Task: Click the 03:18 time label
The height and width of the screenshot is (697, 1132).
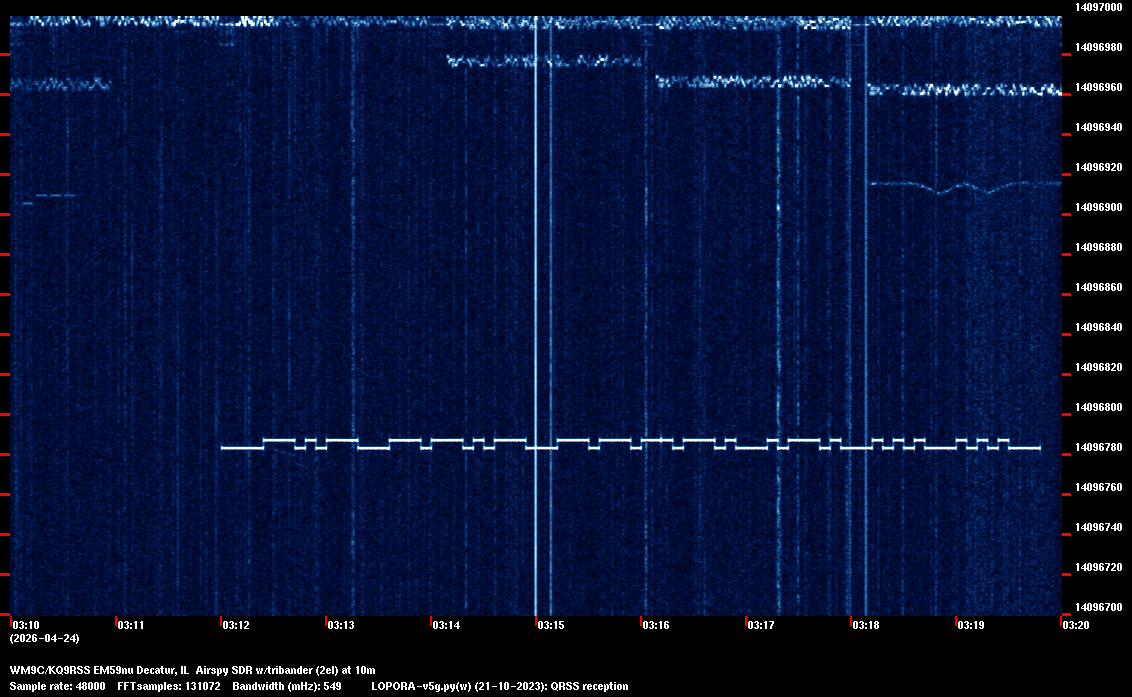Action: tap(865, 625)
